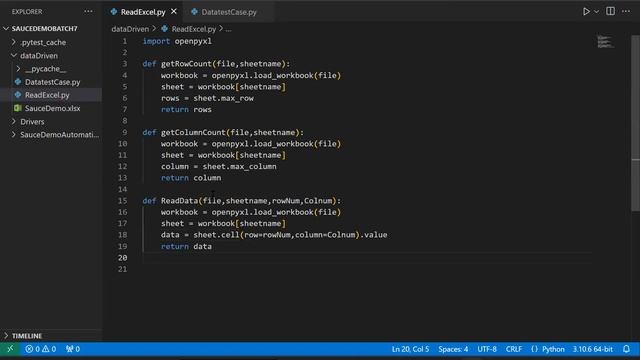Open the forwarded ports status item
The image size is (640, 360).
point(73,349)
